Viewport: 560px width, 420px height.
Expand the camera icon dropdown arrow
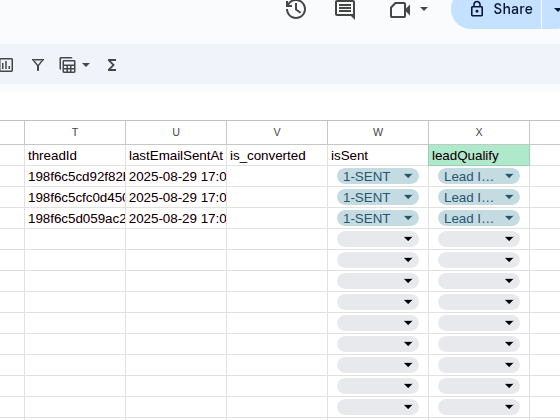pyautogui.click(x=424, y=9)
